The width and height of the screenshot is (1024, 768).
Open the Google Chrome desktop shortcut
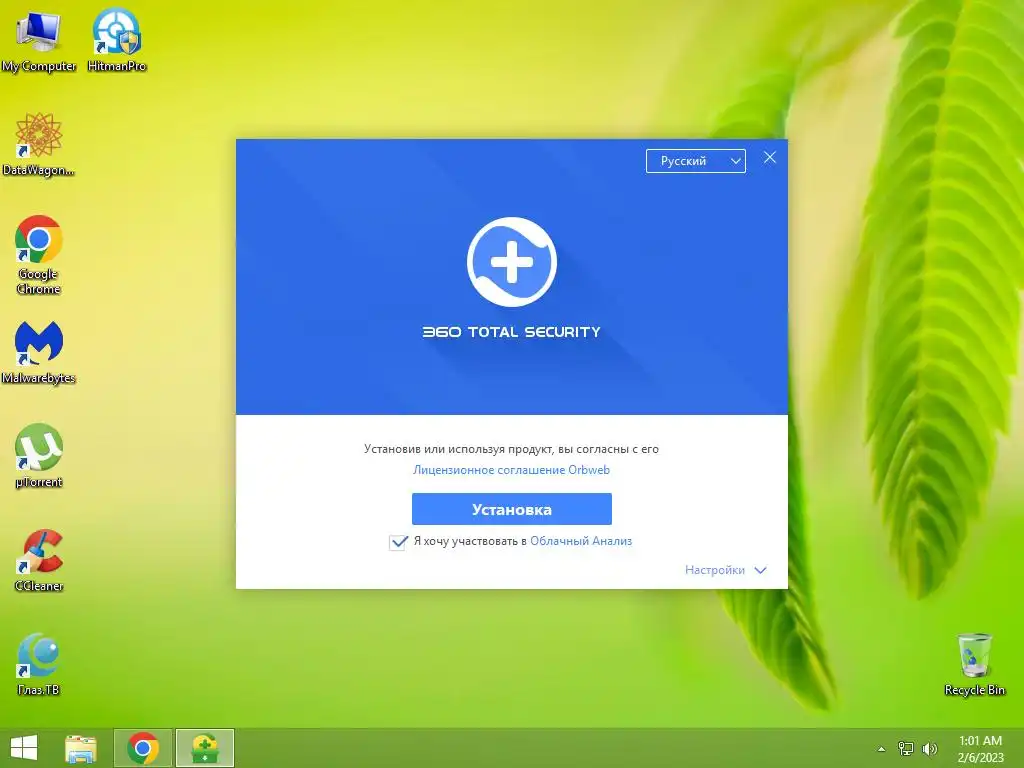point(39,255)
